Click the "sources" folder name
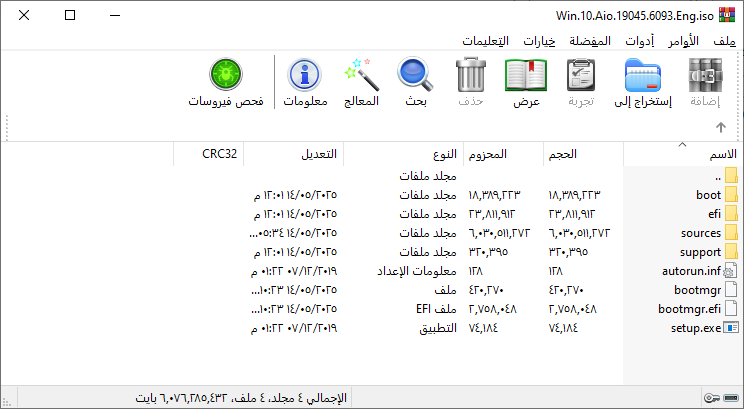 coord(701,233)
